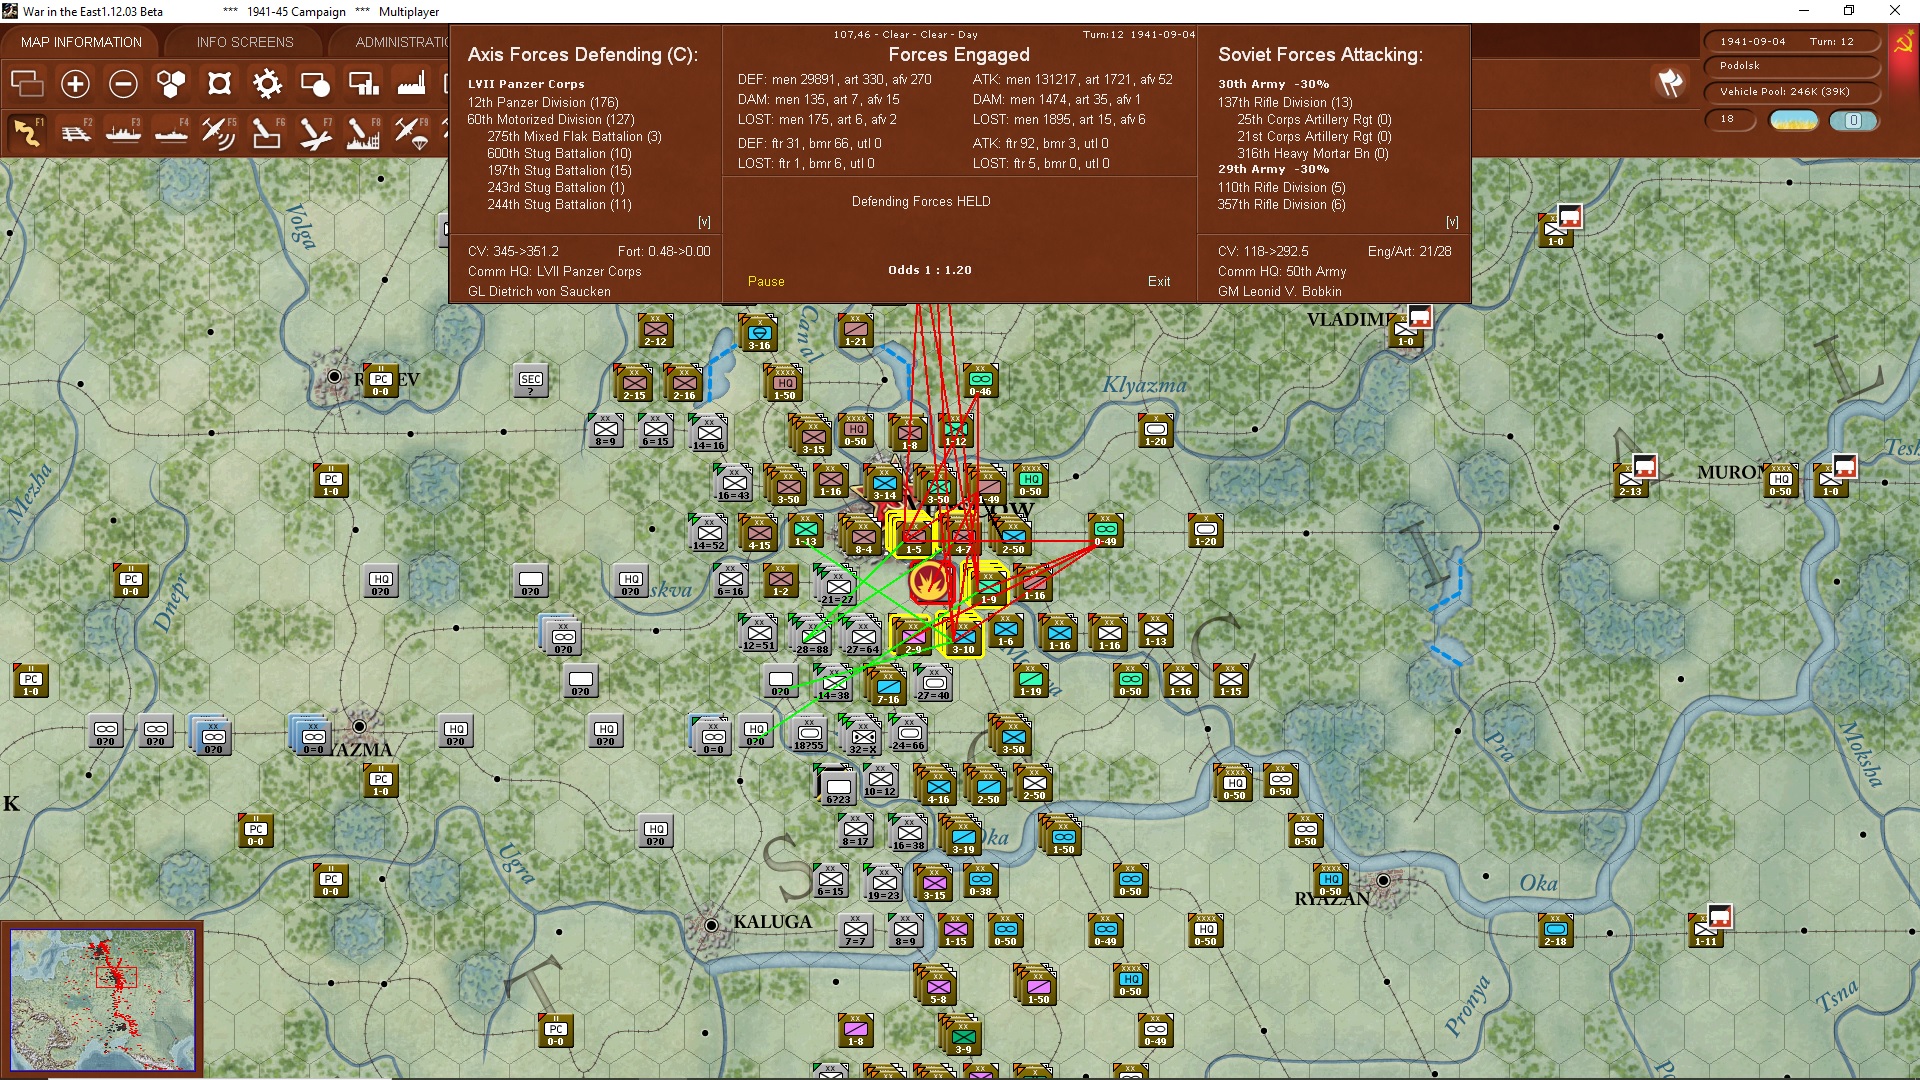This screenshot has height=1080, width=1920.
Task: Click the overlapping rectangles toolbar icon
Action: [27, 84]
